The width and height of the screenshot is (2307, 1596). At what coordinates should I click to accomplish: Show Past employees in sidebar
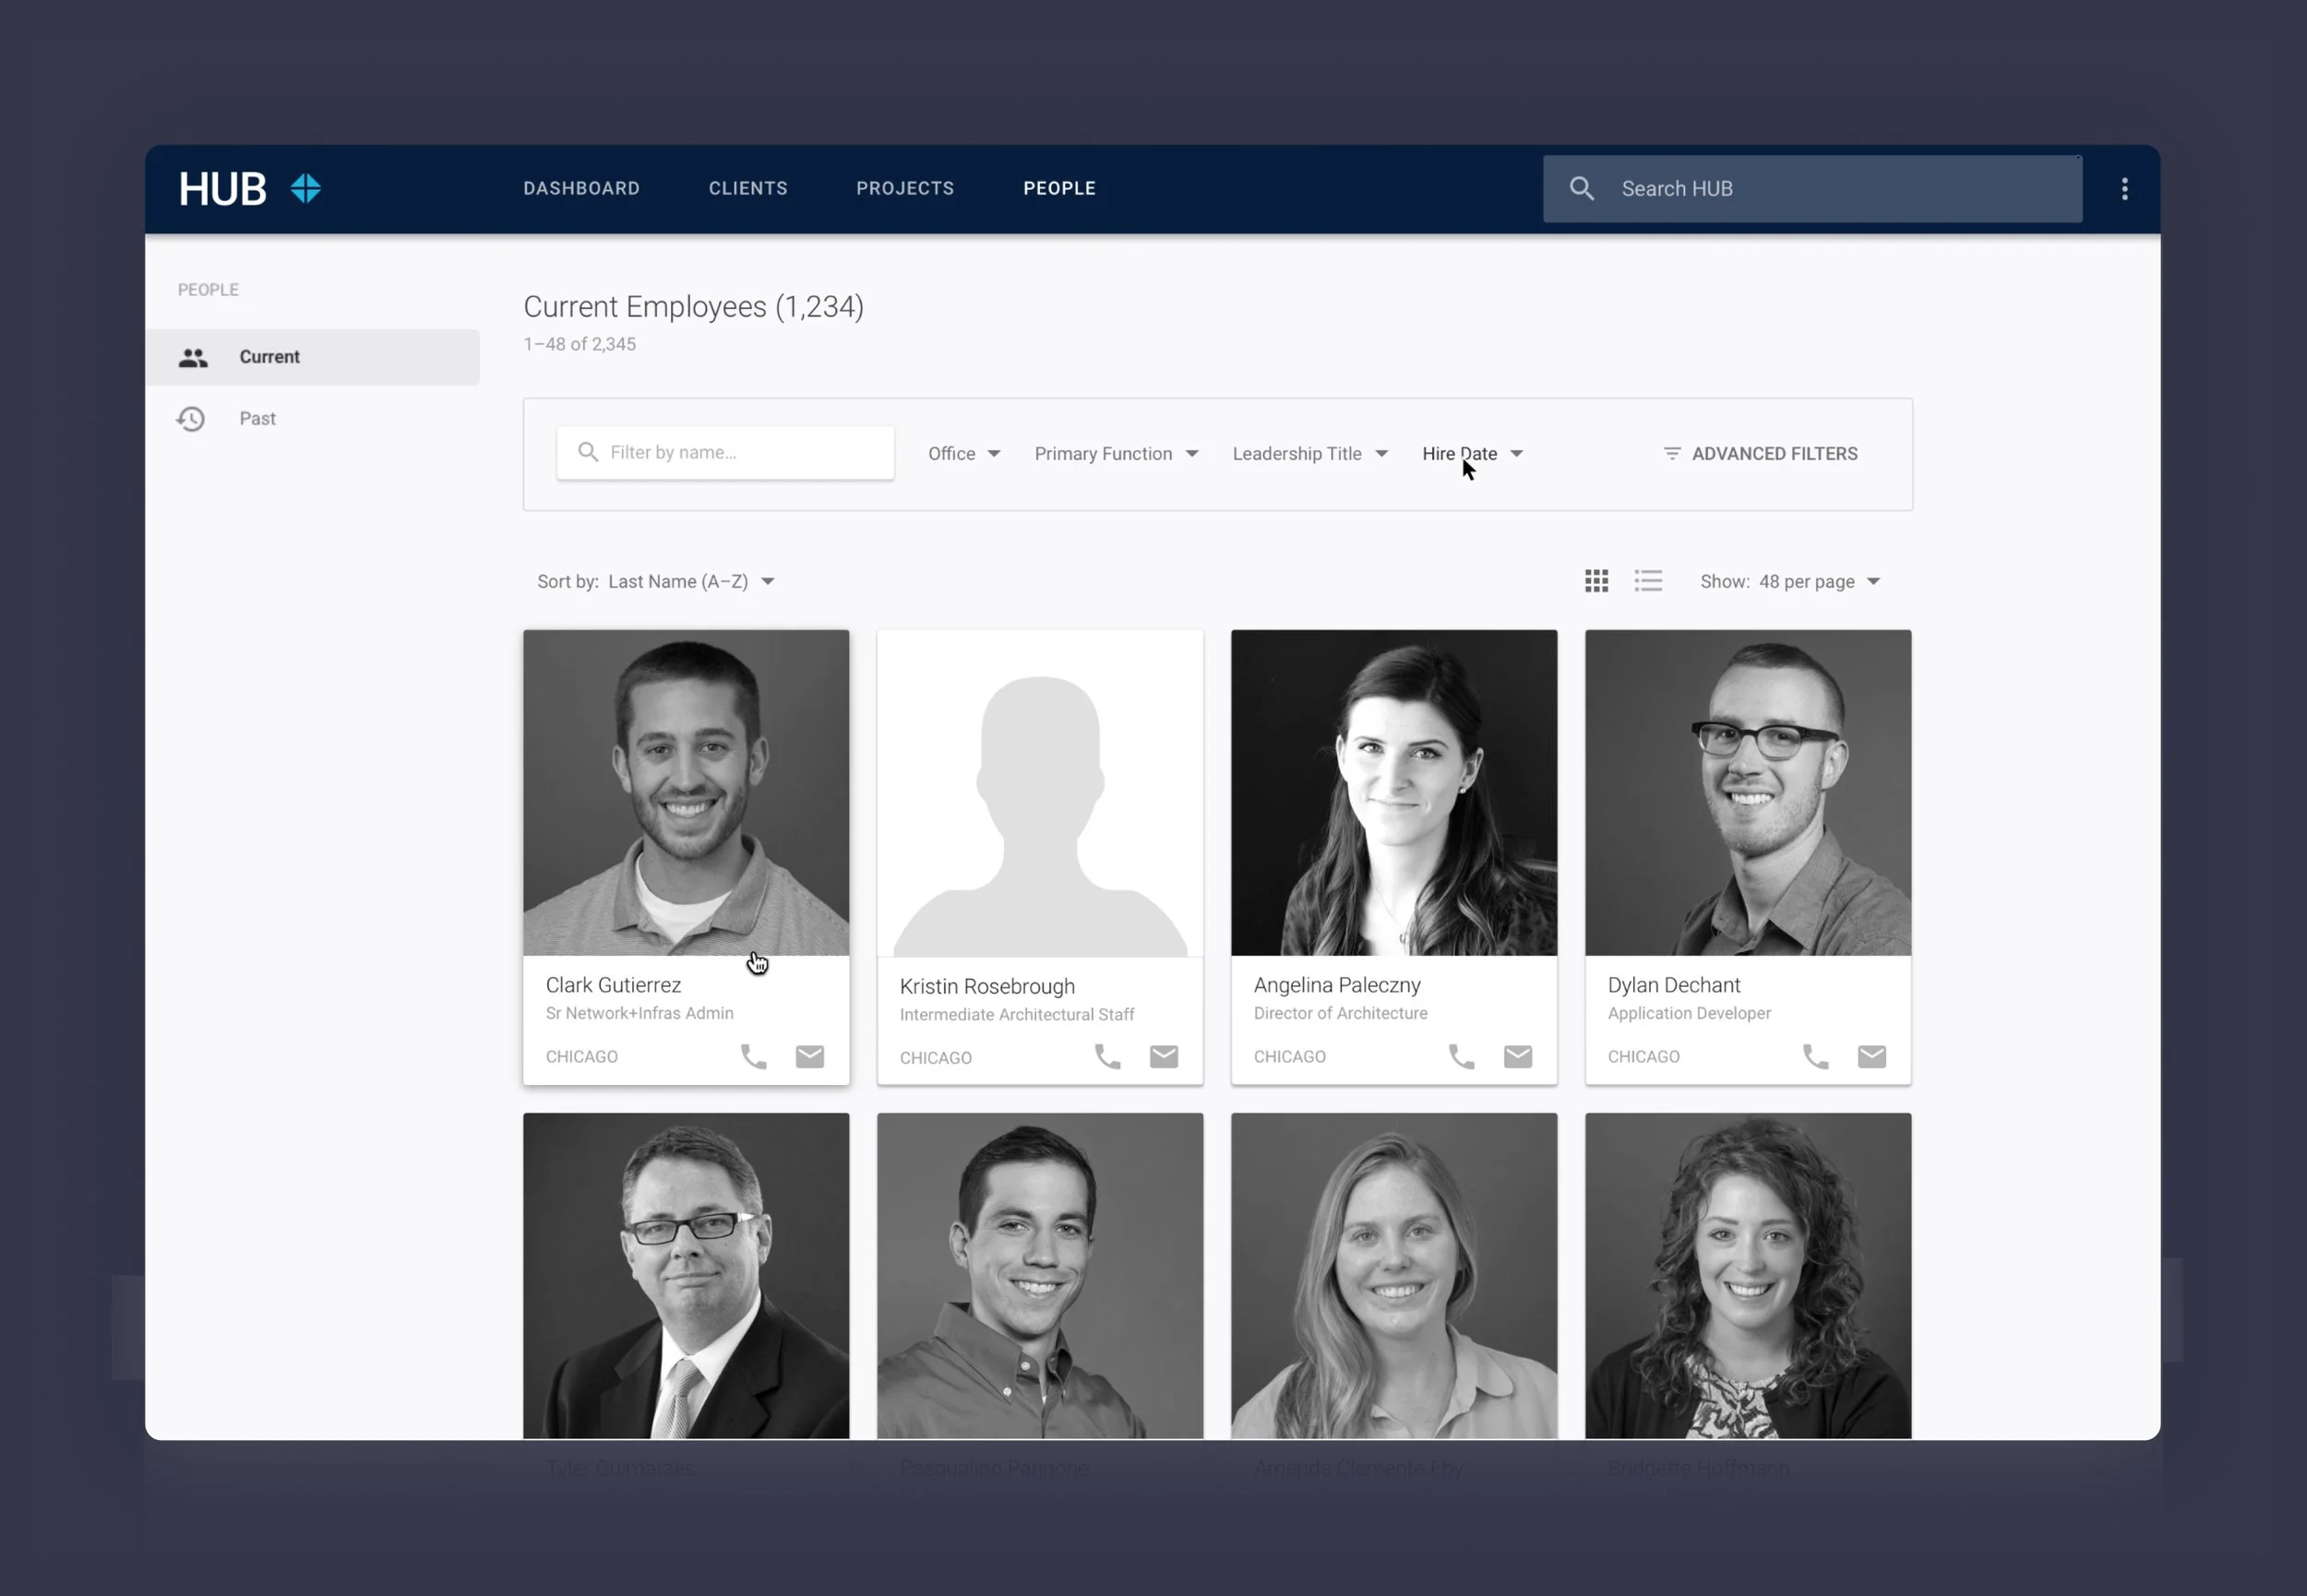coord(257,419)
